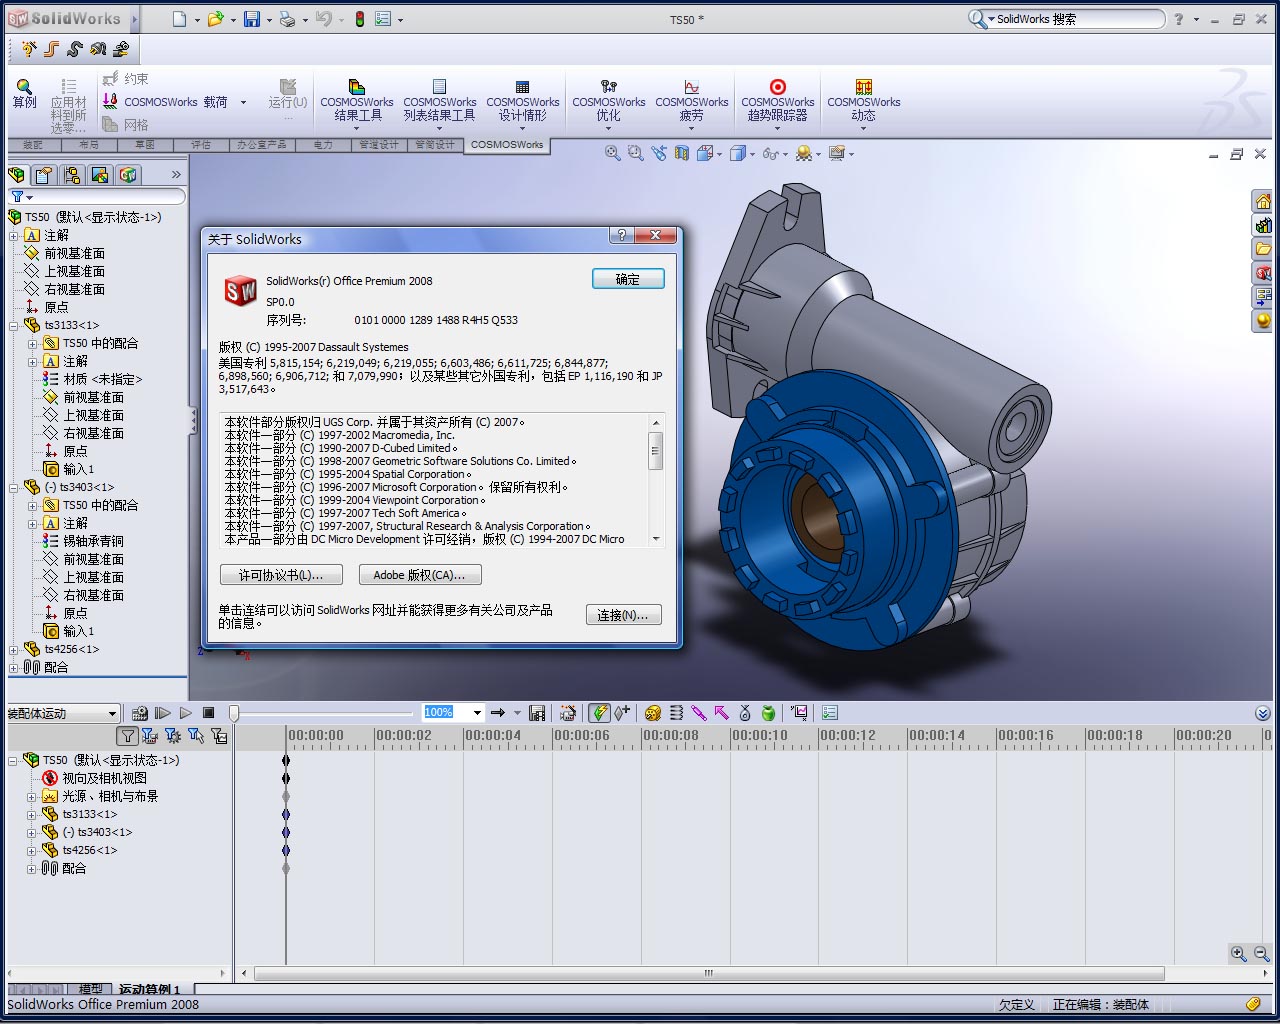Click the Print icon in the top toolbar

click(x=287, y=19)
